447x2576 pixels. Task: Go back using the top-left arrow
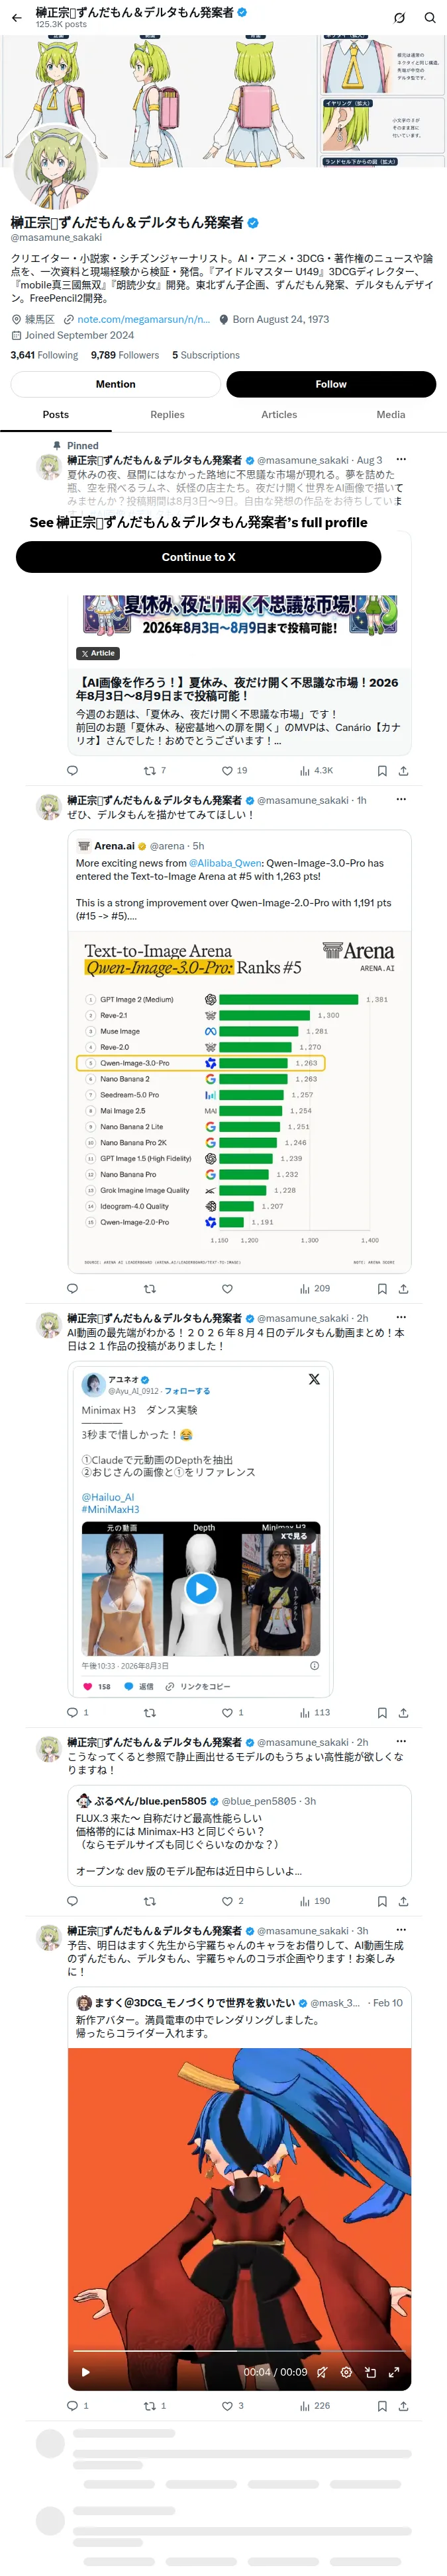pyautogui.click(x=16, y=17)
